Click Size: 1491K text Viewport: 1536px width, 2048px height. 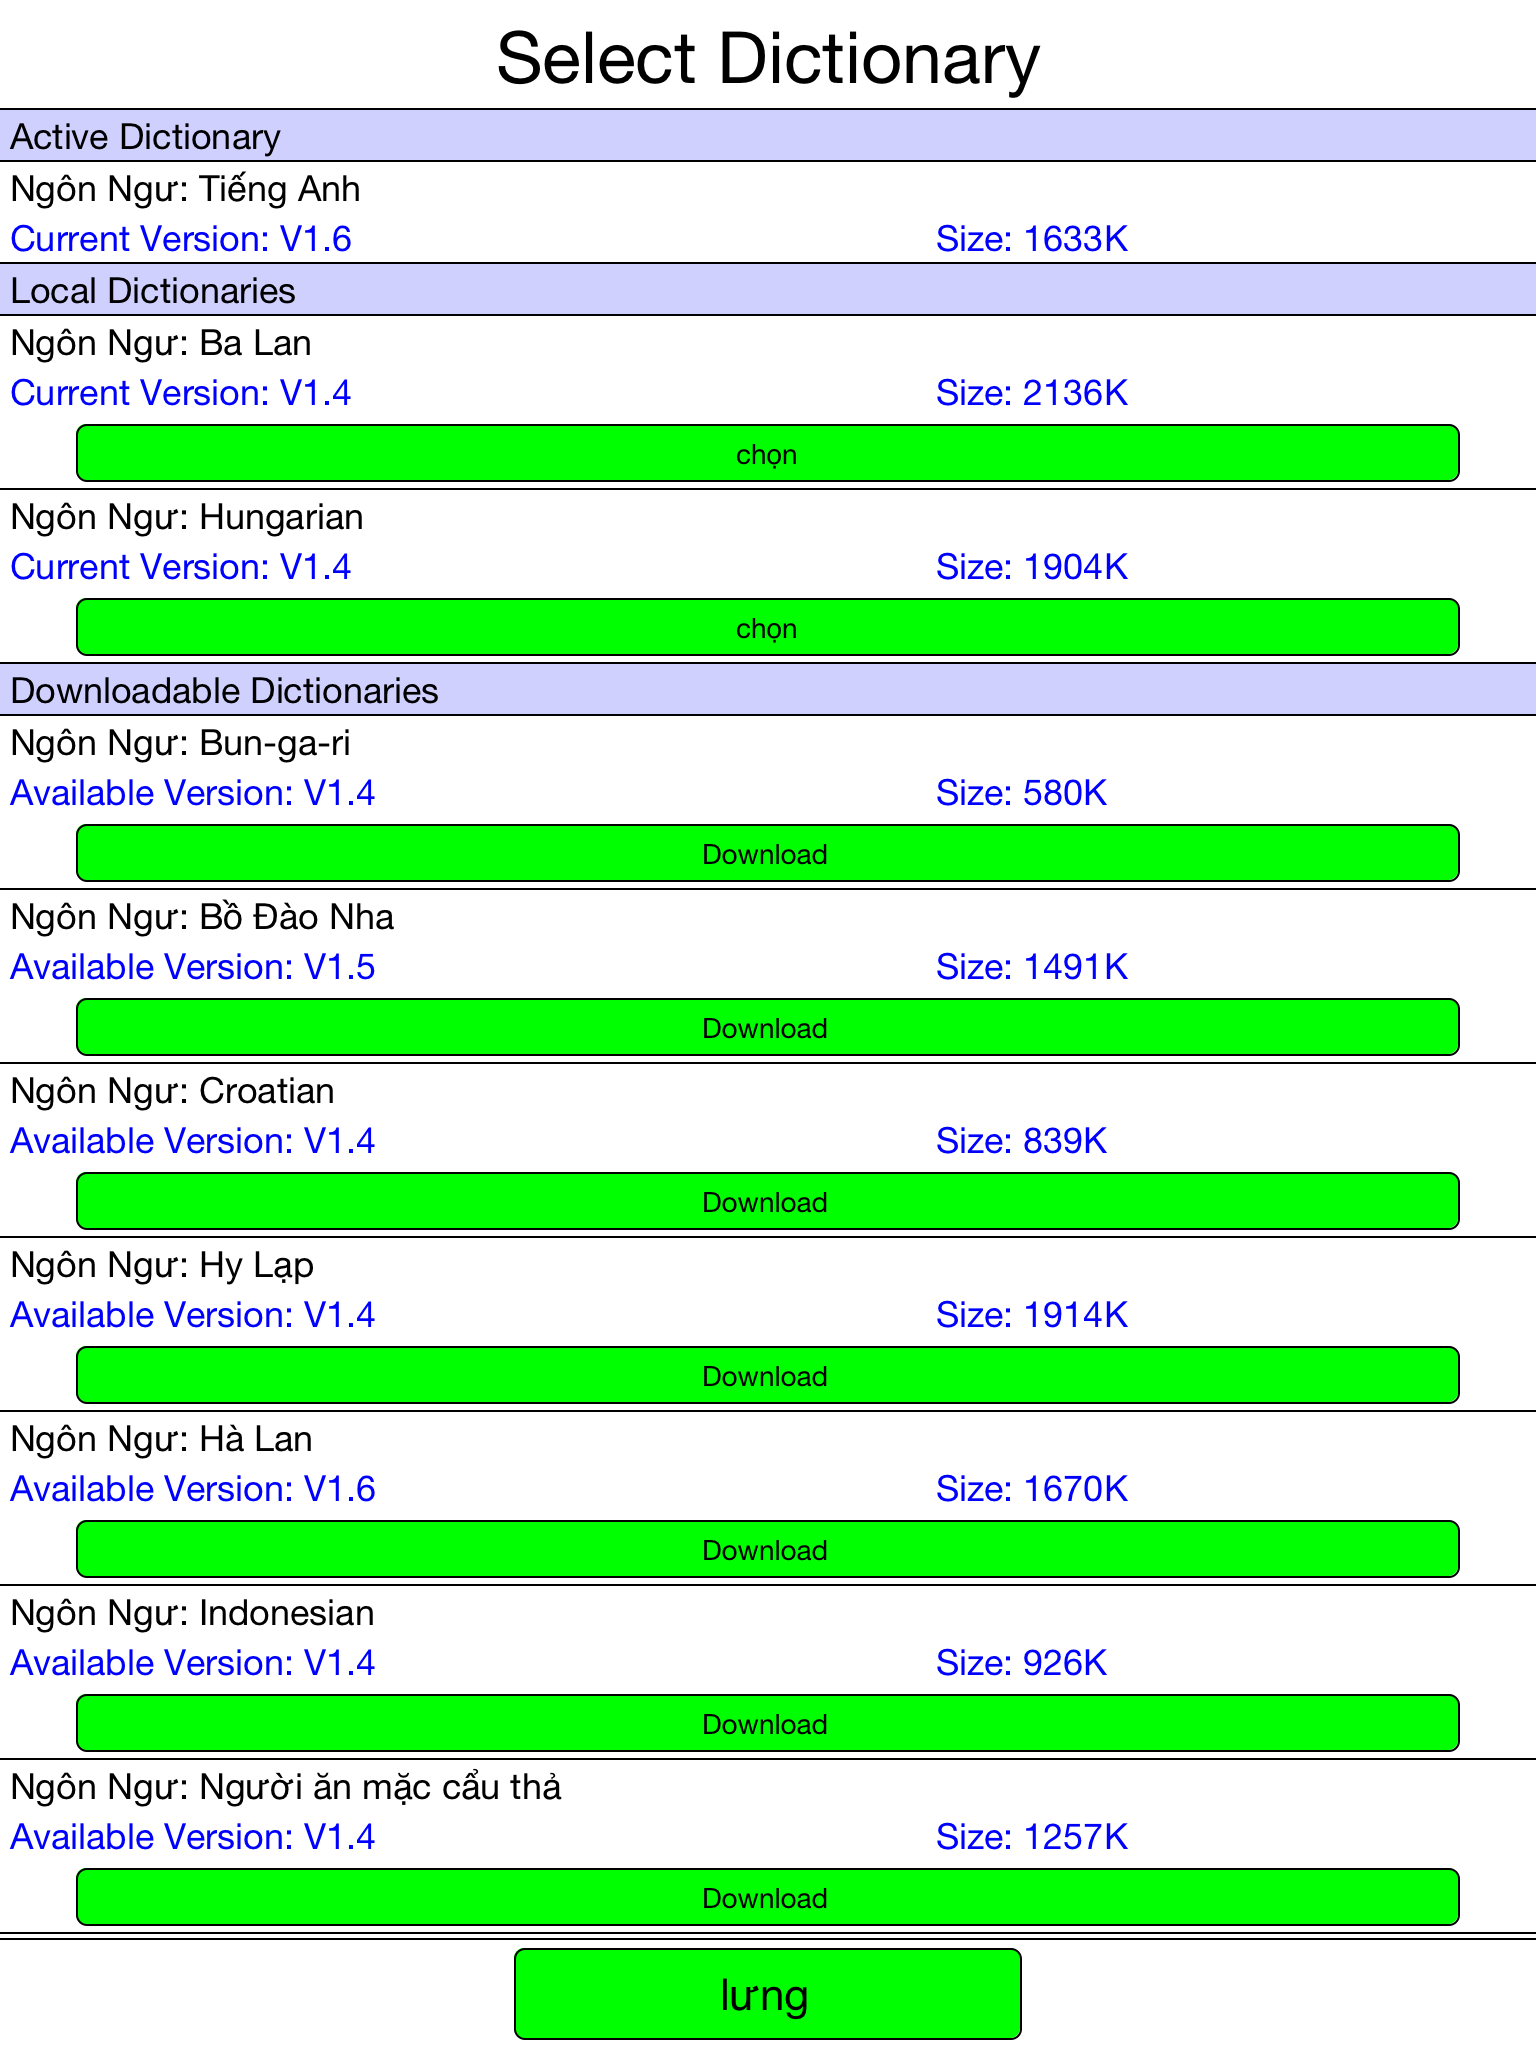(x=1032, y=967)
